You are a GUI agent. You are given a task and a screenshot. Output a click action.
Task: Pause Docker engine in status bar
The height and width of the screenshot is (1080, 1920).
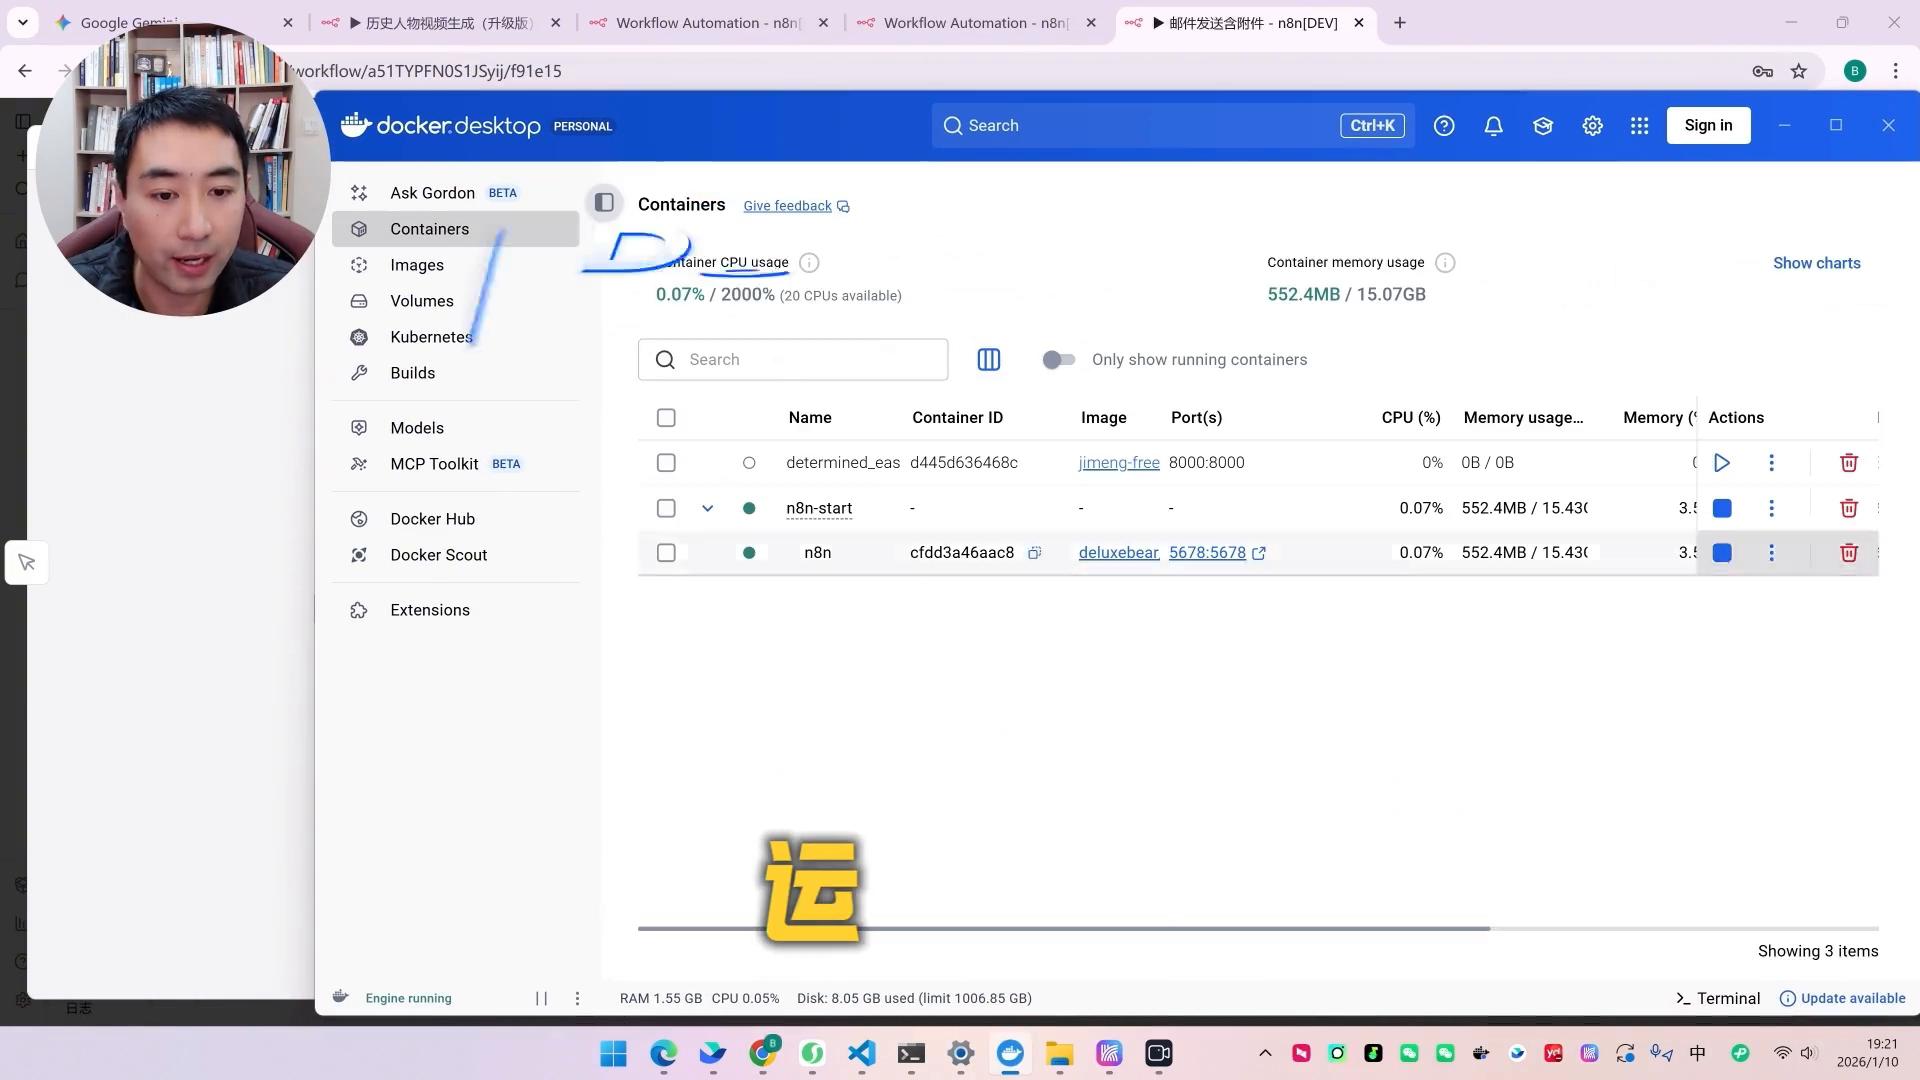point(541,998)
